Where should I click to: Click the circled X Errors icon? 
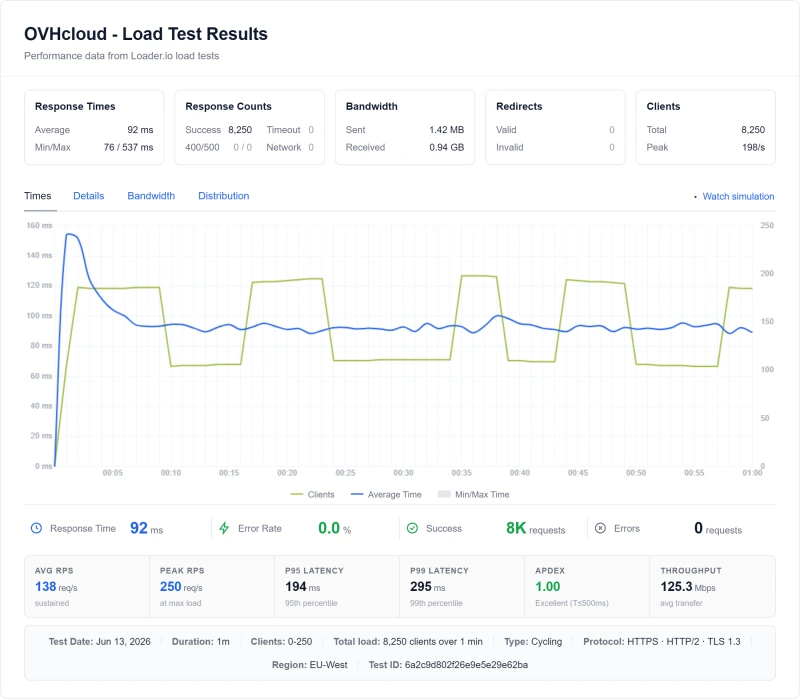click(x=601, y=528)
